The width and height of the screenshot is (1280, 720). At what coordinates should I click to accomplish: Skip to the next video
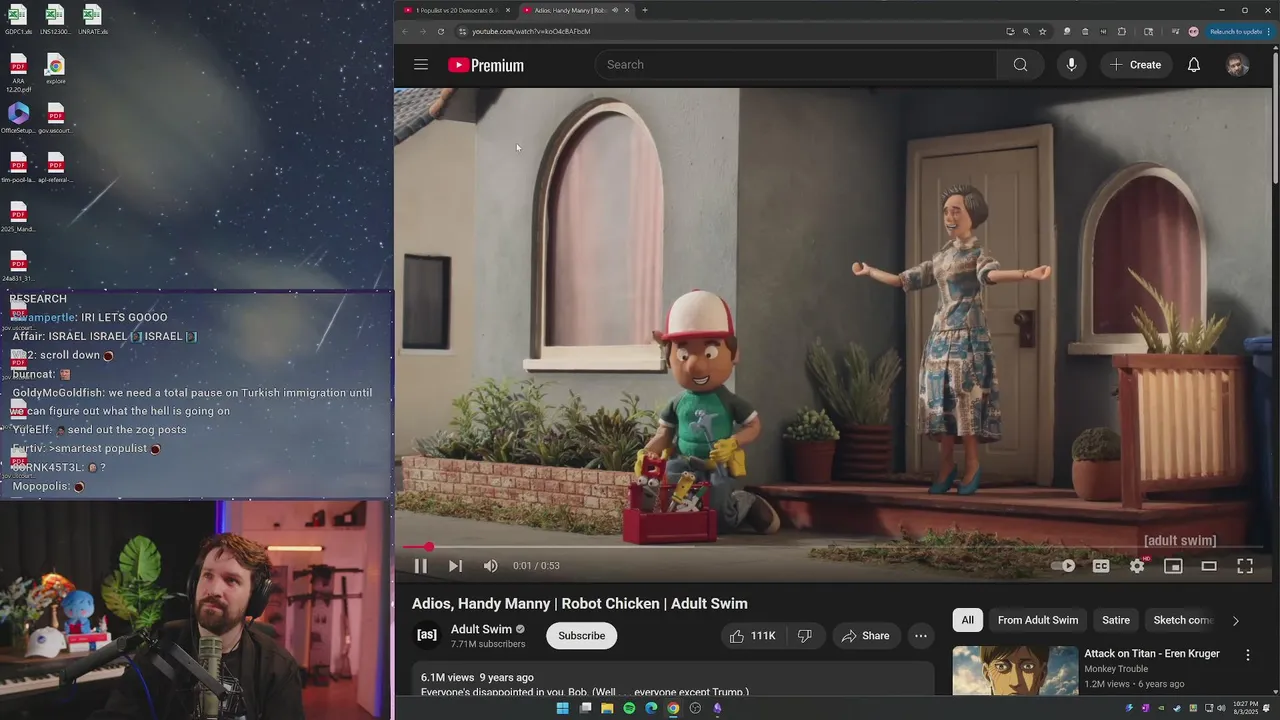pyautogui.click(x=455, y=566)
